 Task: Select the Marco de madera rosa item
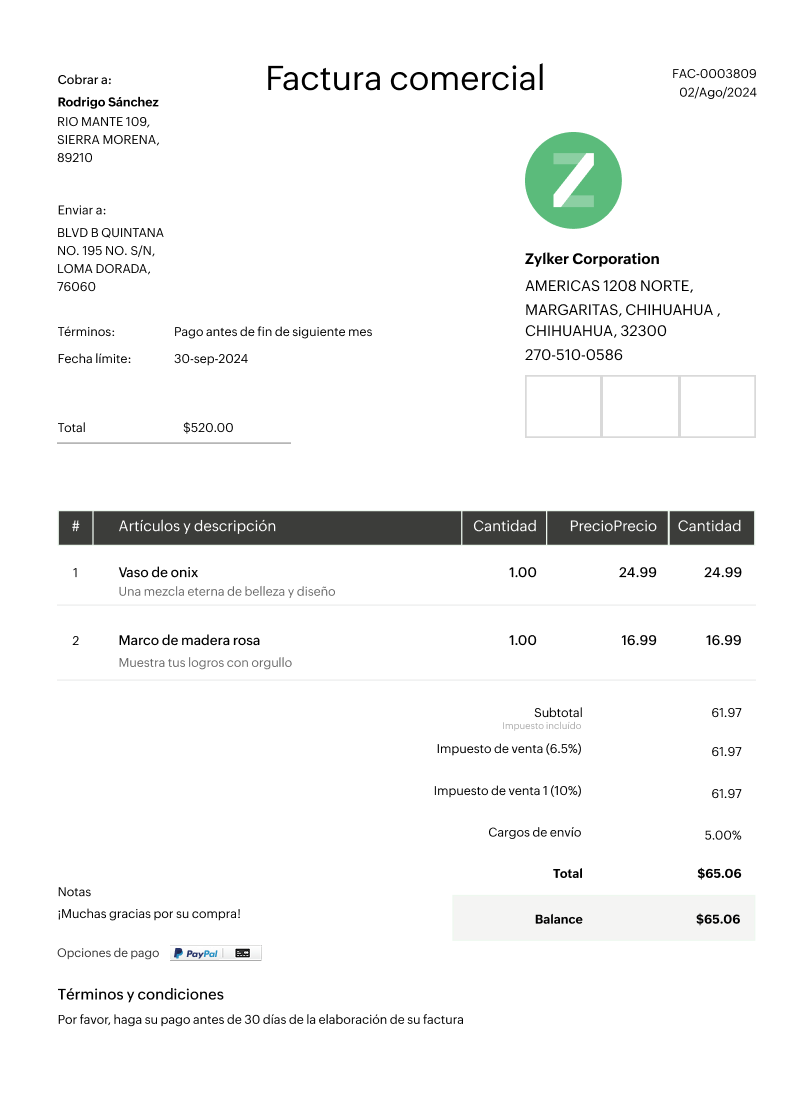(x=189, y=641)
